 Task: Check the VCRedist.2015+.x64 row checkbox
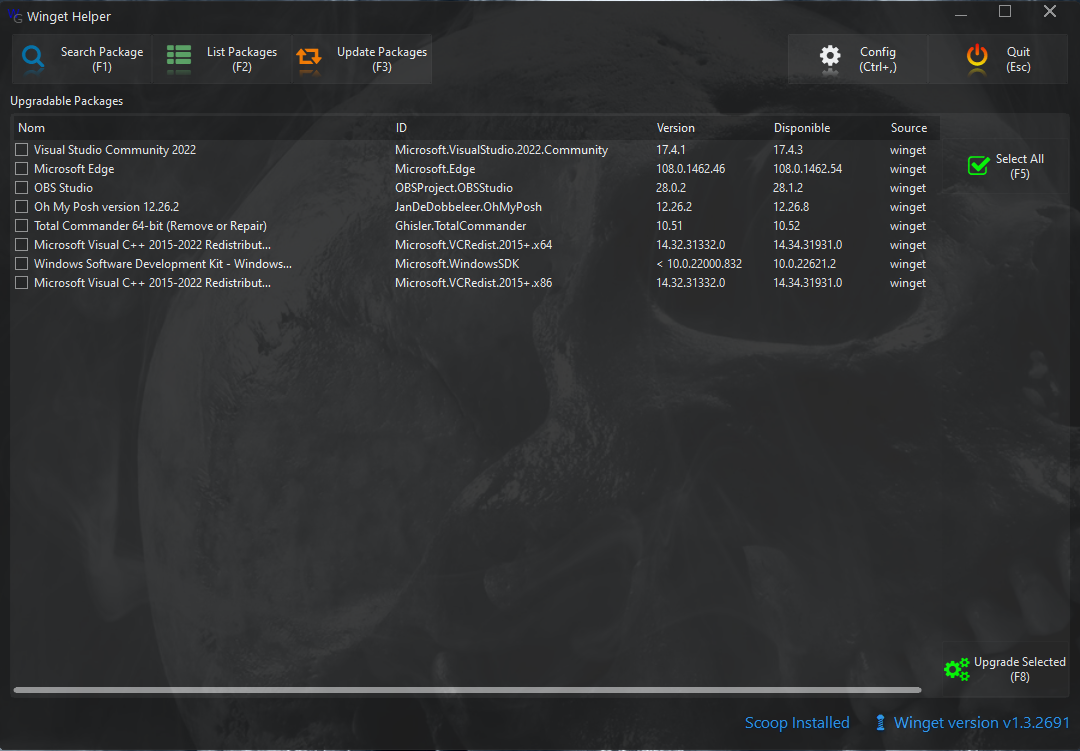point(21,245)
